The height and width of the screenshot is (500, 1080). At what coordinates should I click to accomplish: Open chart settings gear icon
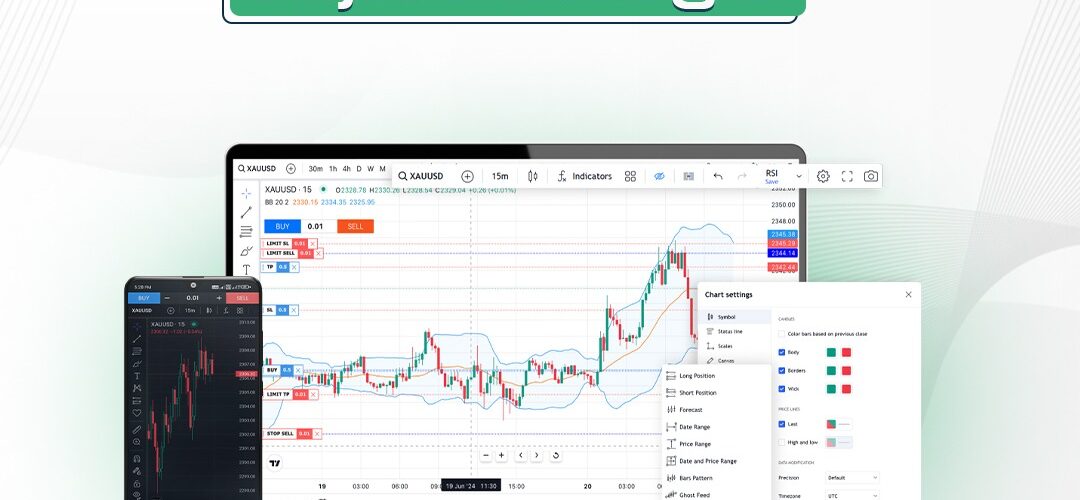point(823,176)
